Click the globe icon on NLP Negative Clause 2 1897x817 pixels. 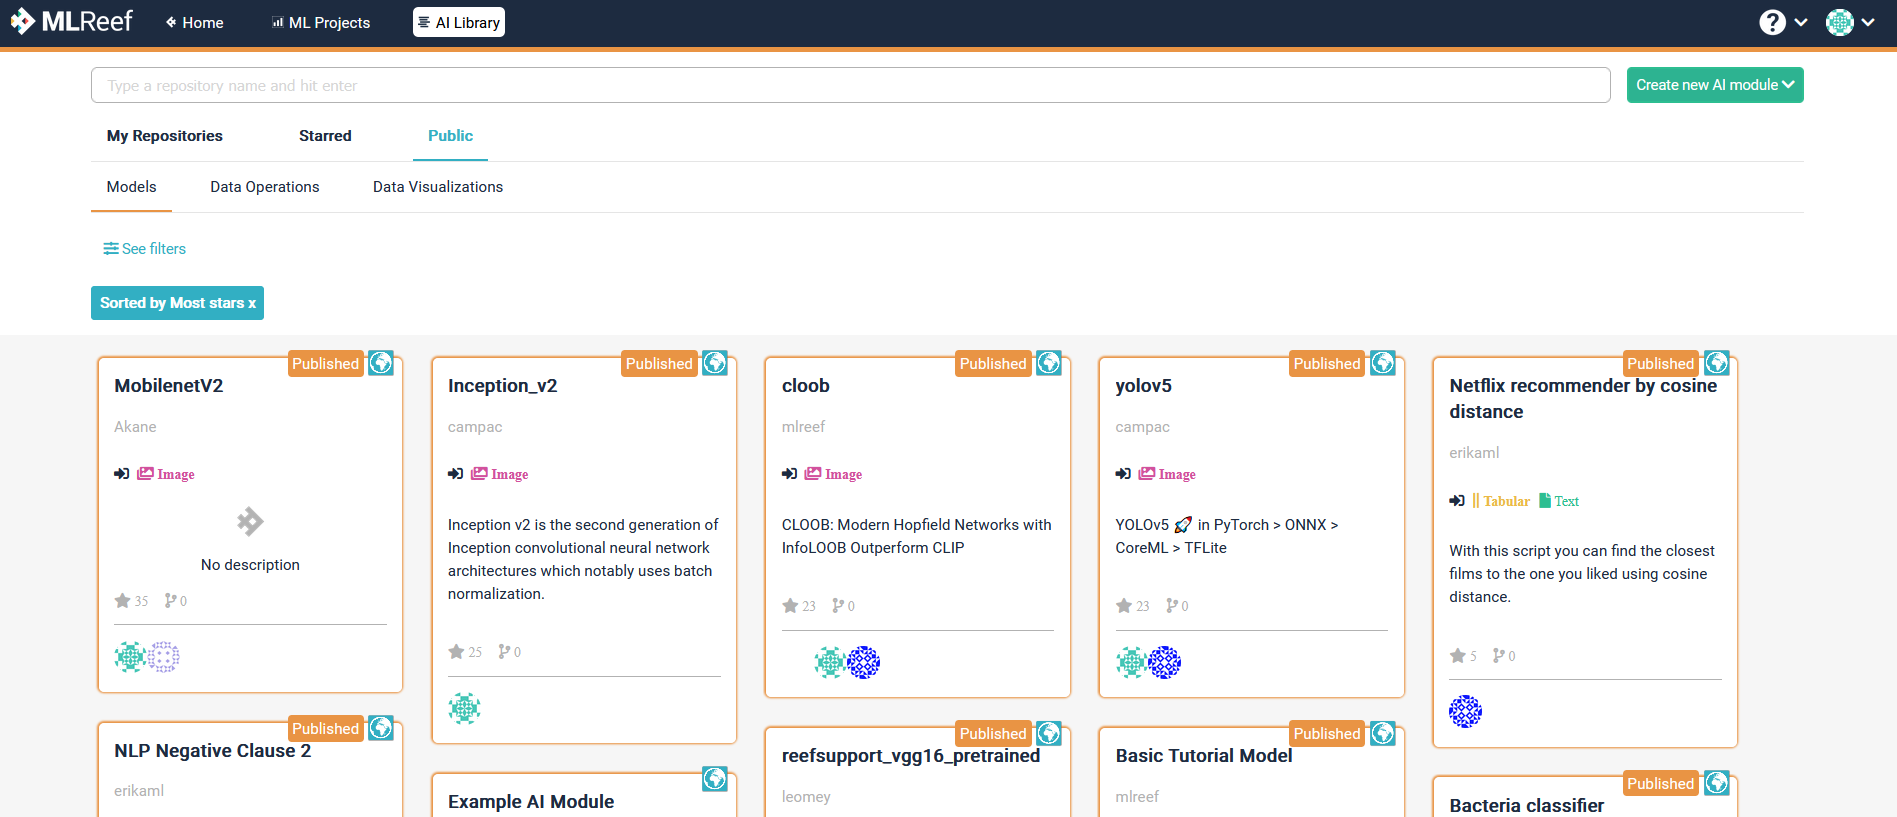click(381, 728)
